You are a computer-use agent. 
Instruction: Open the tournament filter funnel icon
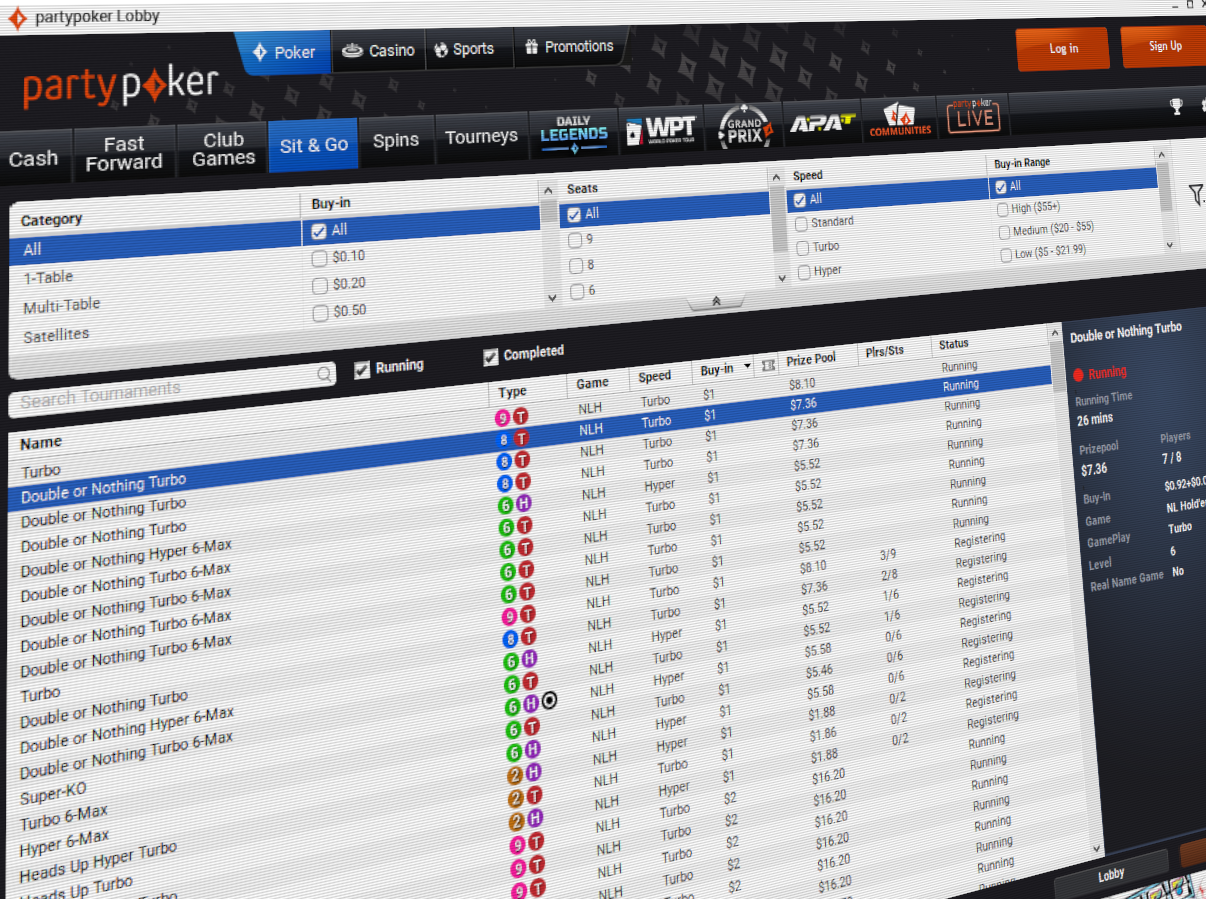click(x=1197, y=196)
